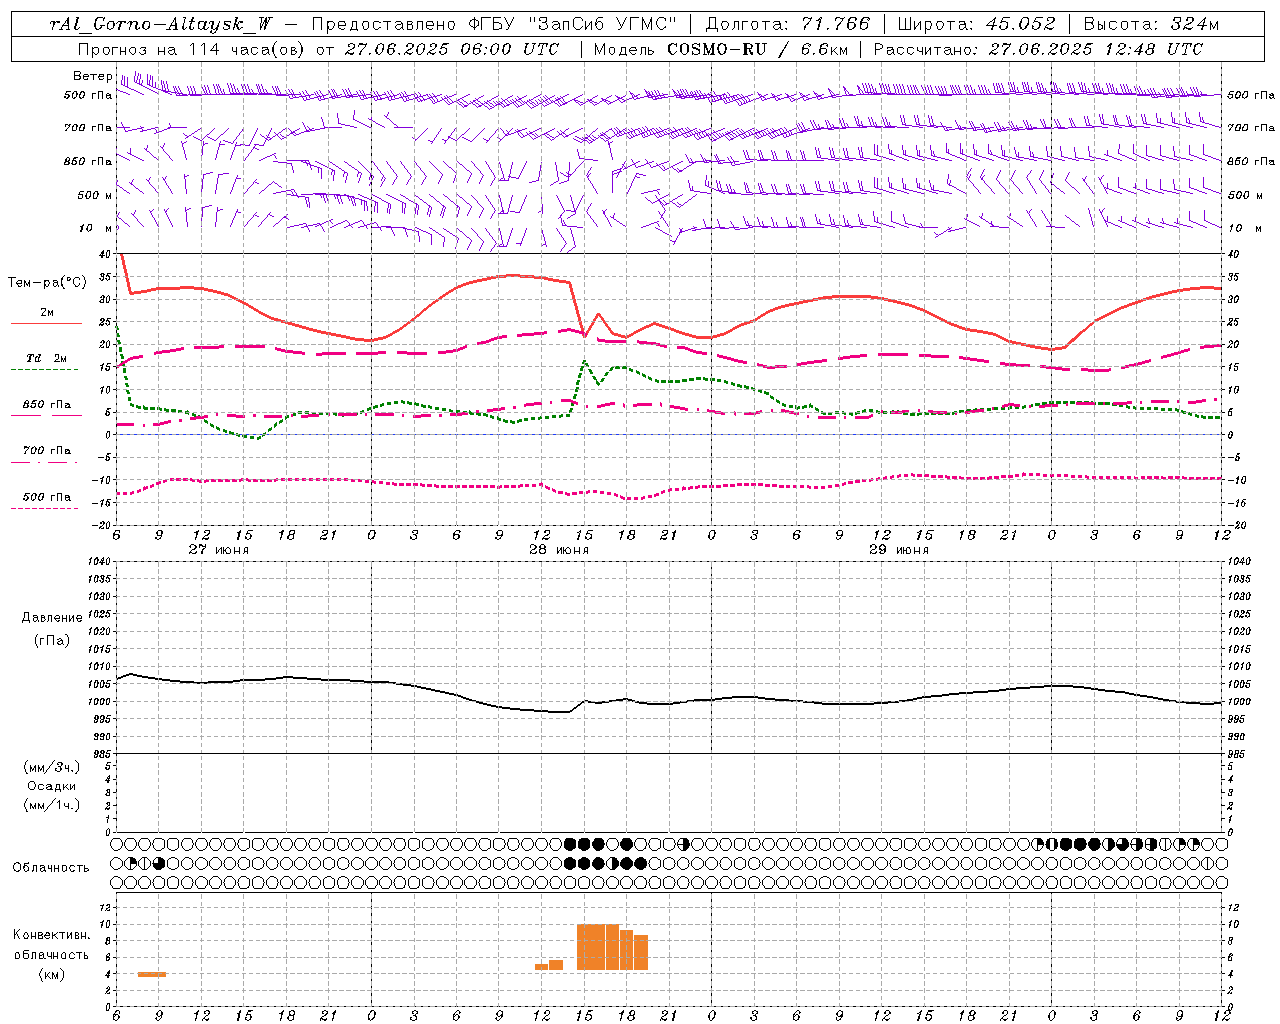Click the (мм/3ч.) precipitation unit label
Viewport: 1280px width, 1024px height.
click(x=52, y=767)
